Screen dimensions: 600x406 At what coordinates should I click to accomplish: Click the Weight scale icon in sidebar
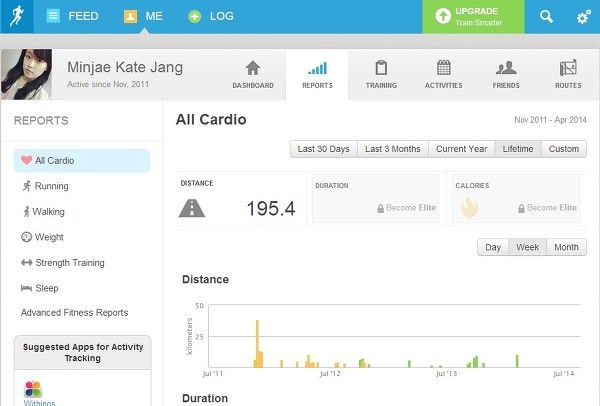[26, 237]
